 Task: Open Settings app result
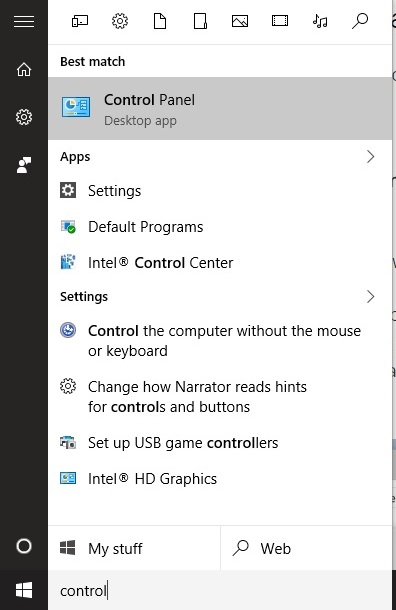(x=220, y=191)
